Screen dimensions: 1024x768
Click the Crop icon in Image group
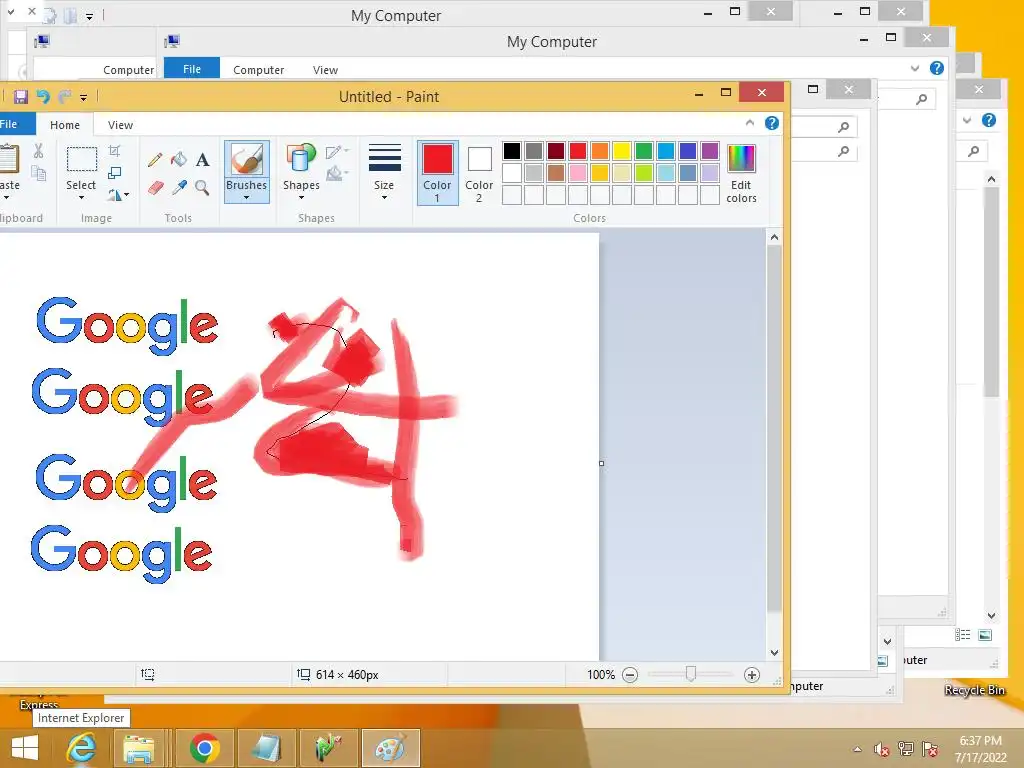click(115, 151)
